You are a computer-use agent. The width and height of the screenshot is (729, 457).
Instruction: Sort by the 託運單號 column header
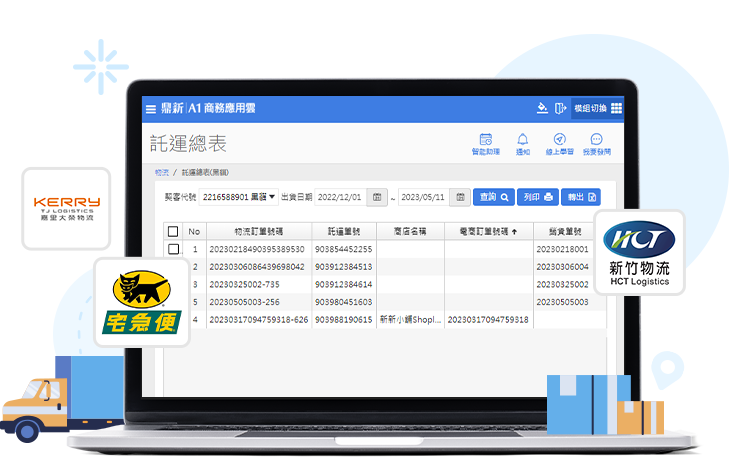point(344,231)
